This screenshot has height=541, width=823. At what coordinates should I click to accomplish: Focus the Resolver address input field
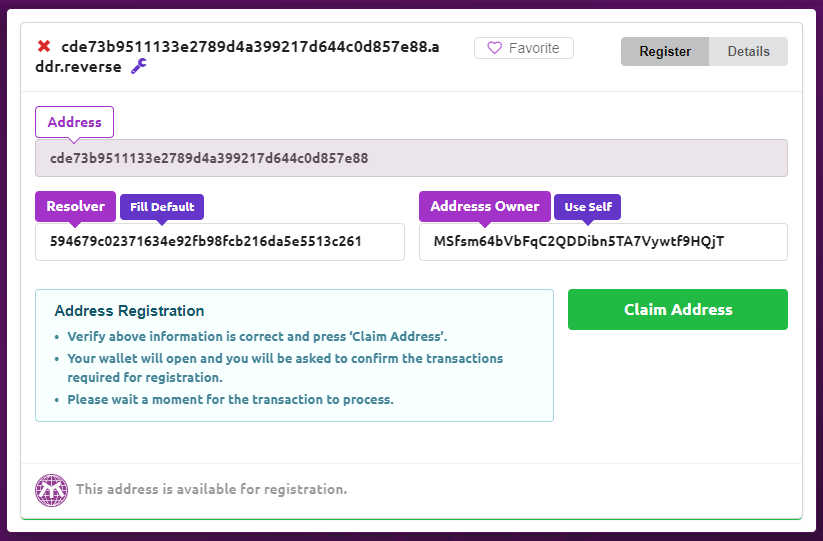point(220,242)
